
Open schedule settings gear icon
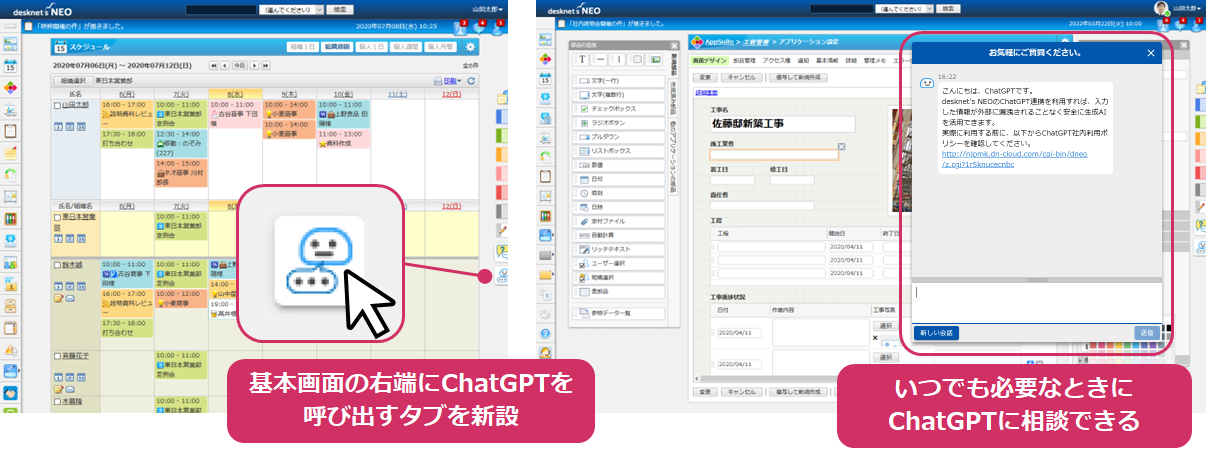tap(471, 47)
